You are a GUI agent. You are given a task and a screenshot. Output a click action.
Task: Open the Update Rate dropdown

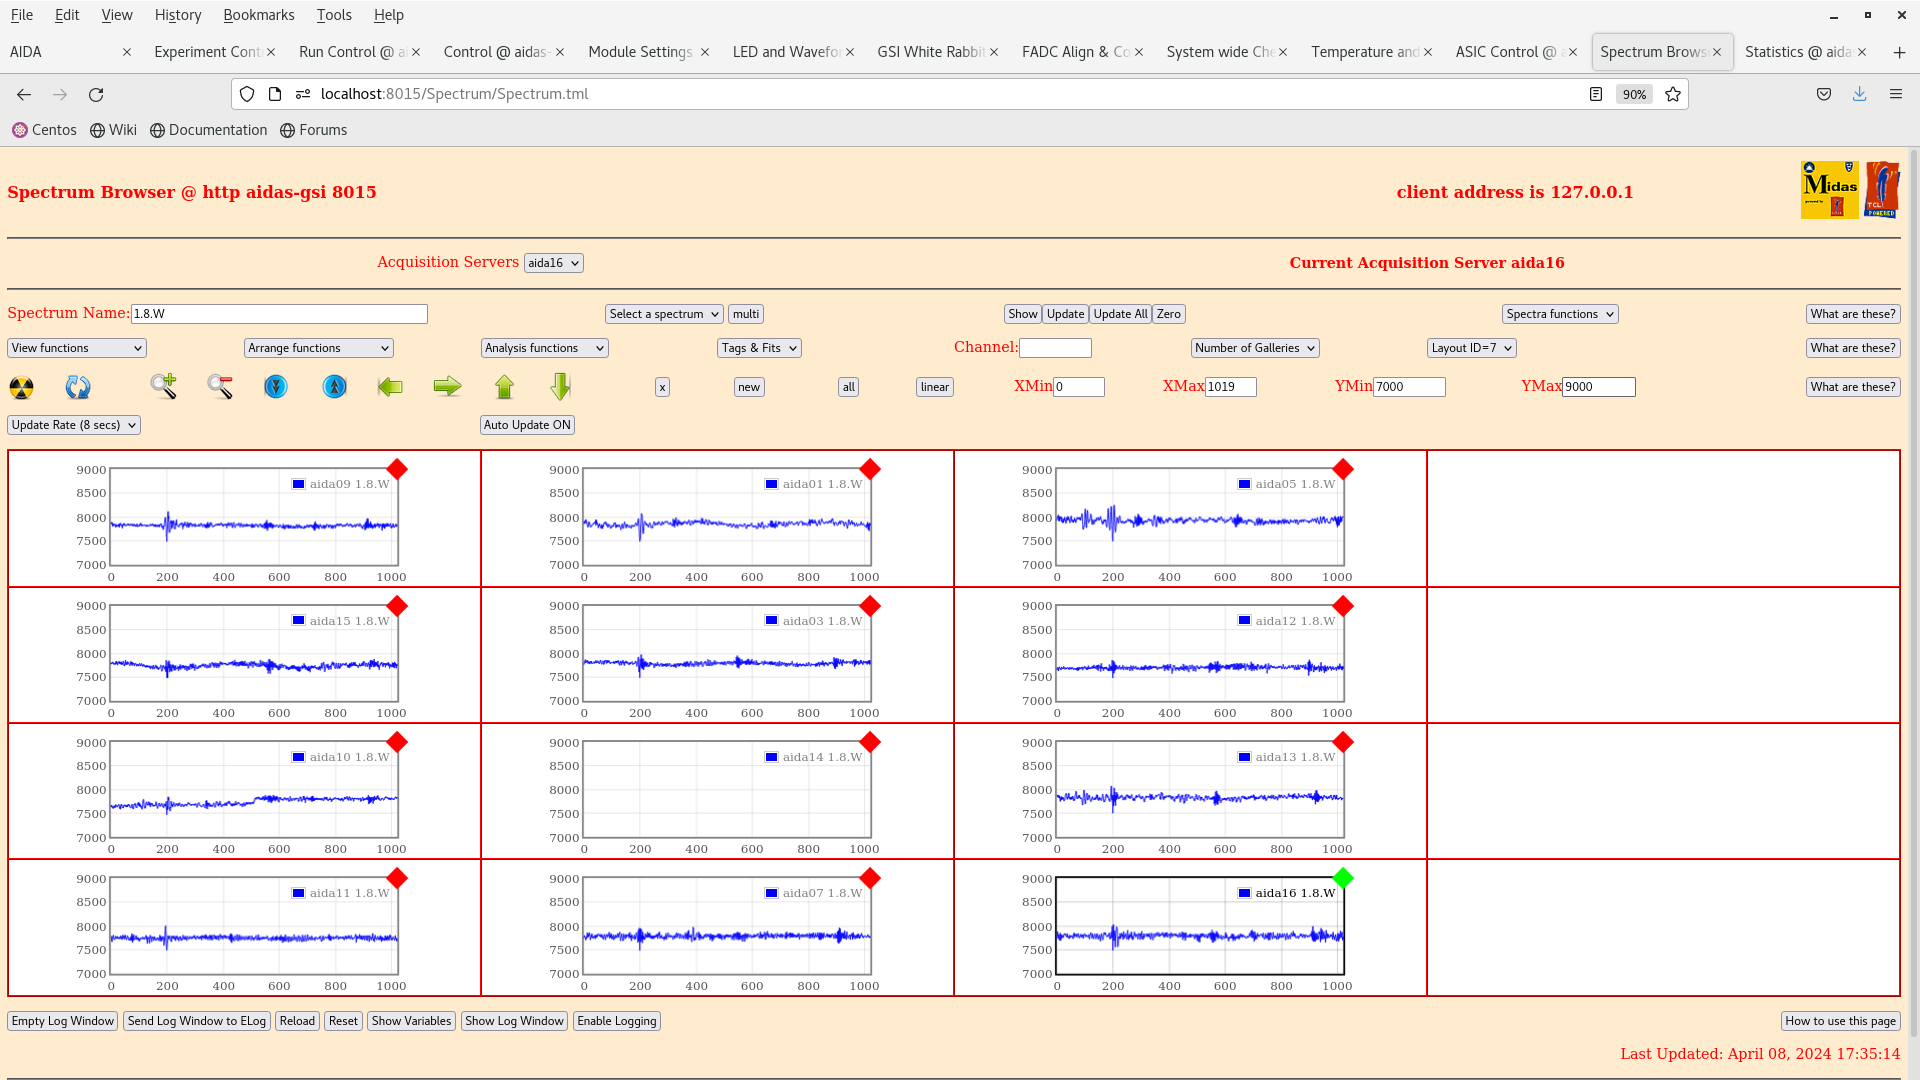pos(74,425)
